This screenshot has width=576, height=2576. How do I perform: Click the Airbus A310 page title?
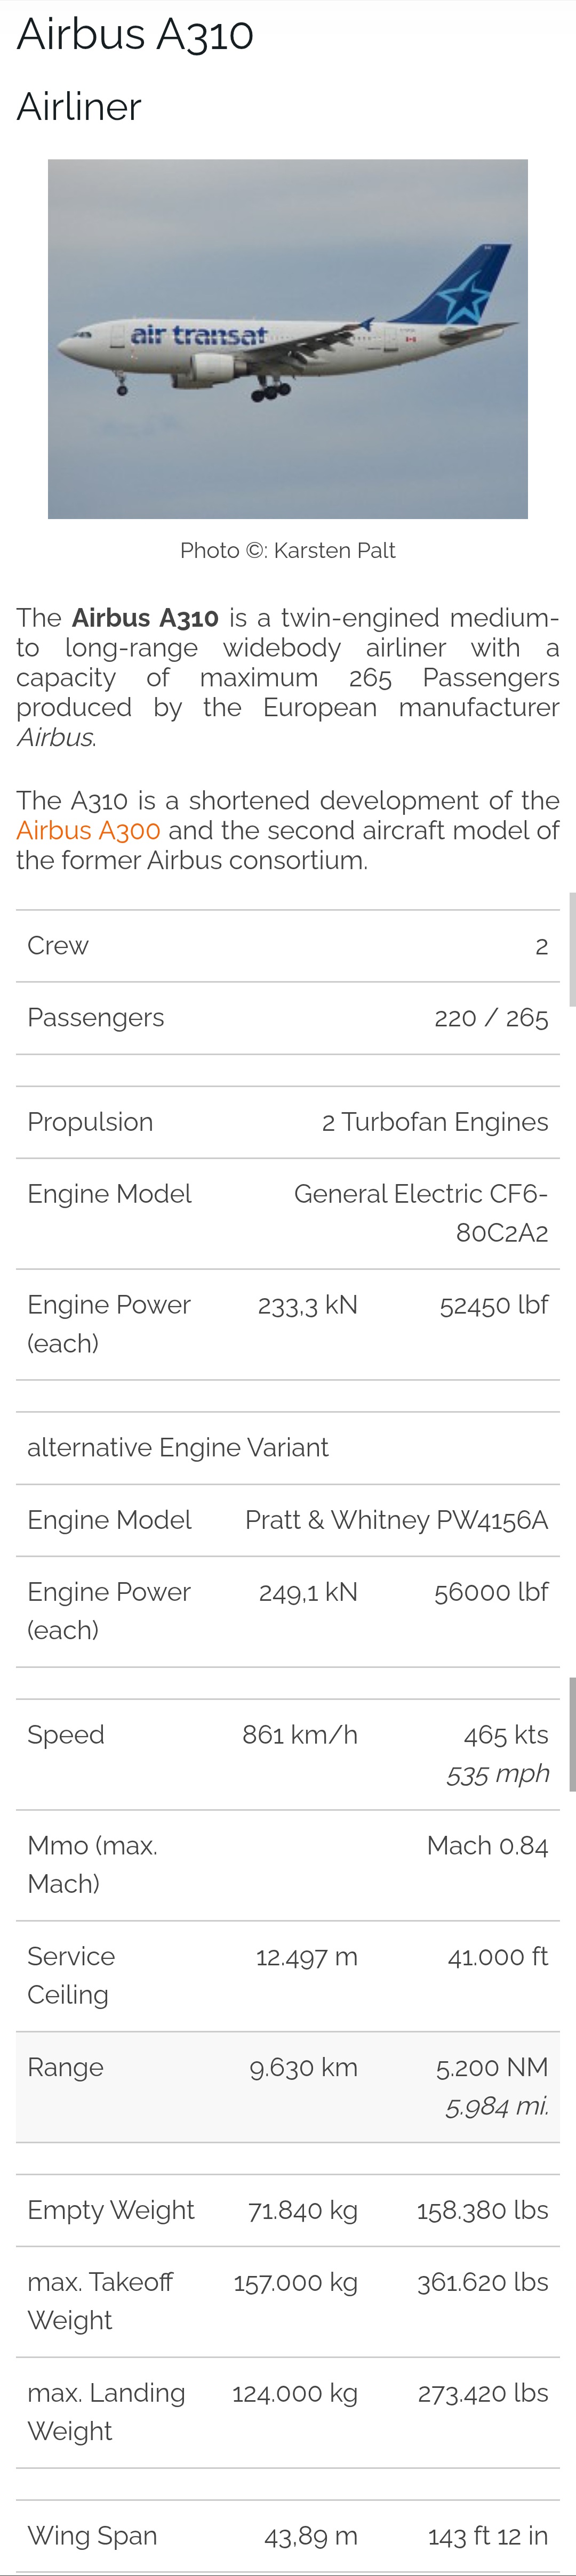pos(135,34)
